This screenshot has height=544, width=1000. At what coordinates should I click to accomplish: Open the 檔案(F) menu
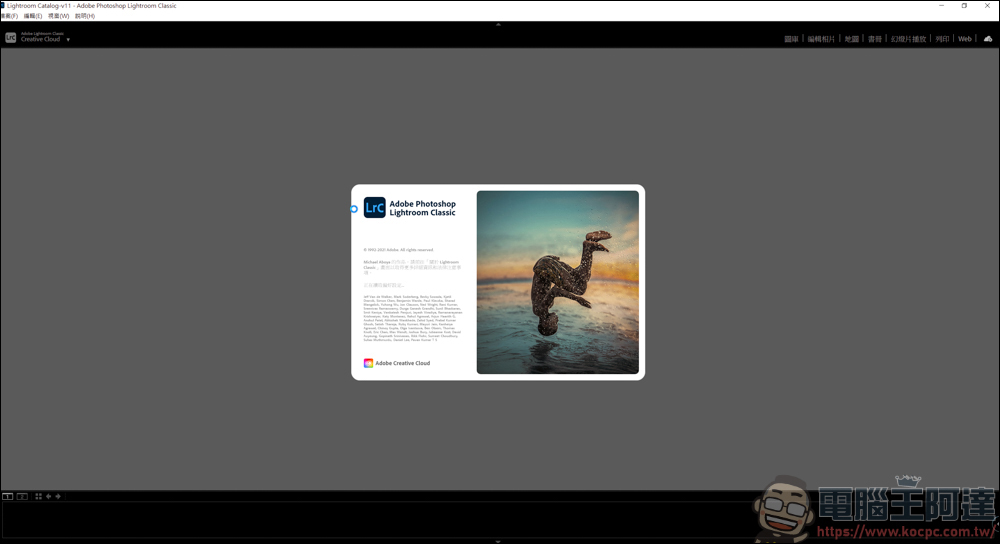pos(9,16)
